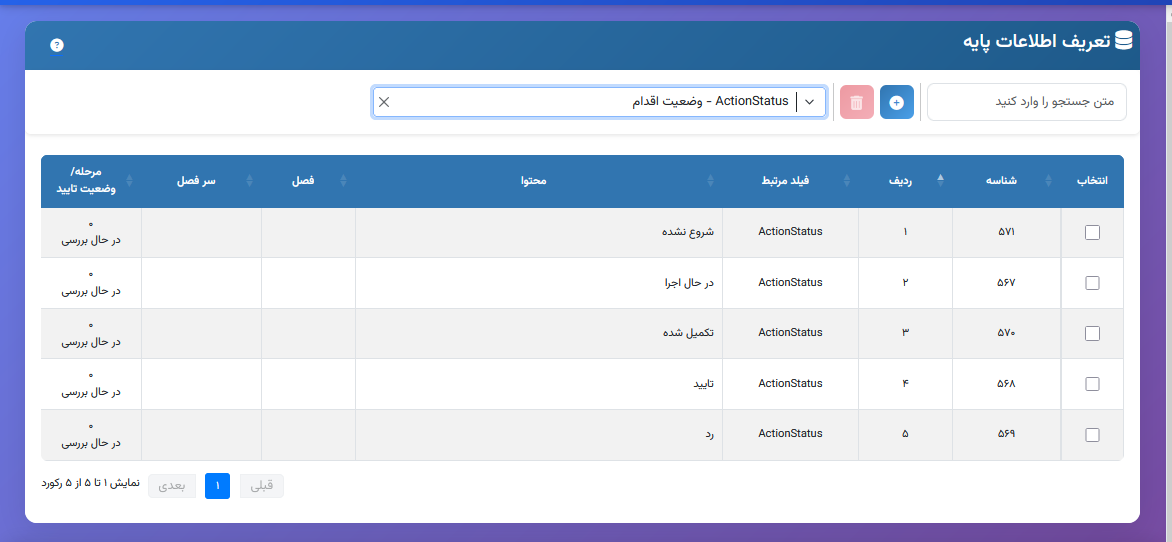Sort by مرحله/وضعیت تایید column header
The width and height of the screenshot is (1172, 542).
point(91,181)
